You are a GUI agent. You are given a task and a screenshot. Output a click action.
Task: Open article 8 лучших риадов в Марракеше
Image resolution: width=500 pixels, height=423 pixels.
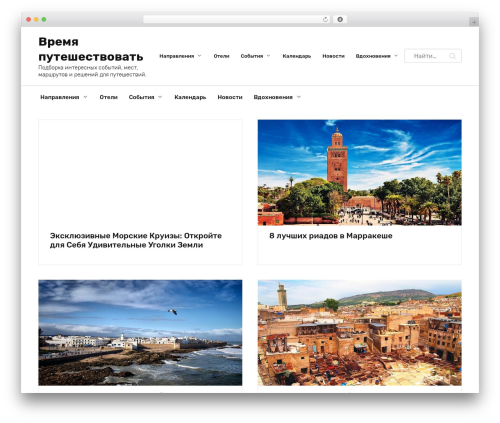point(331,236)
